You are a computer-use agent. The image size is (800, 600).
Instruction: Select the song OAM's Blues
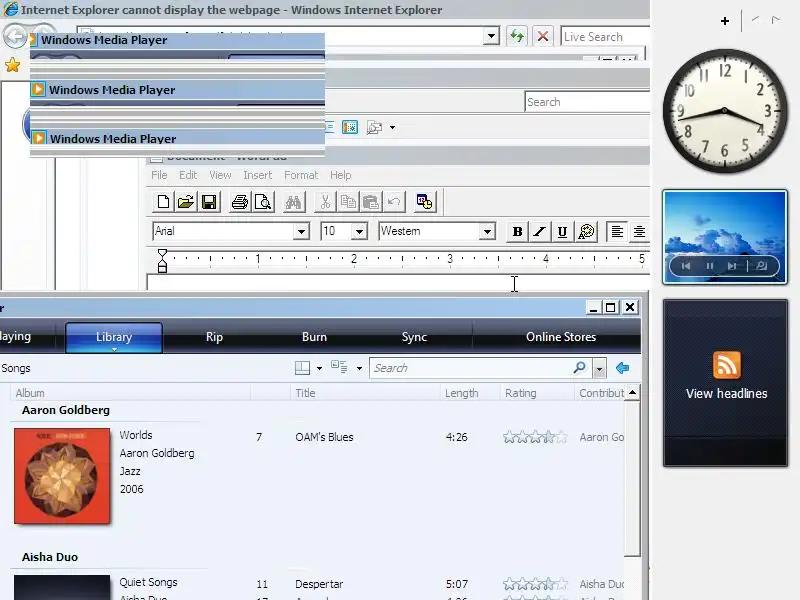324,437
